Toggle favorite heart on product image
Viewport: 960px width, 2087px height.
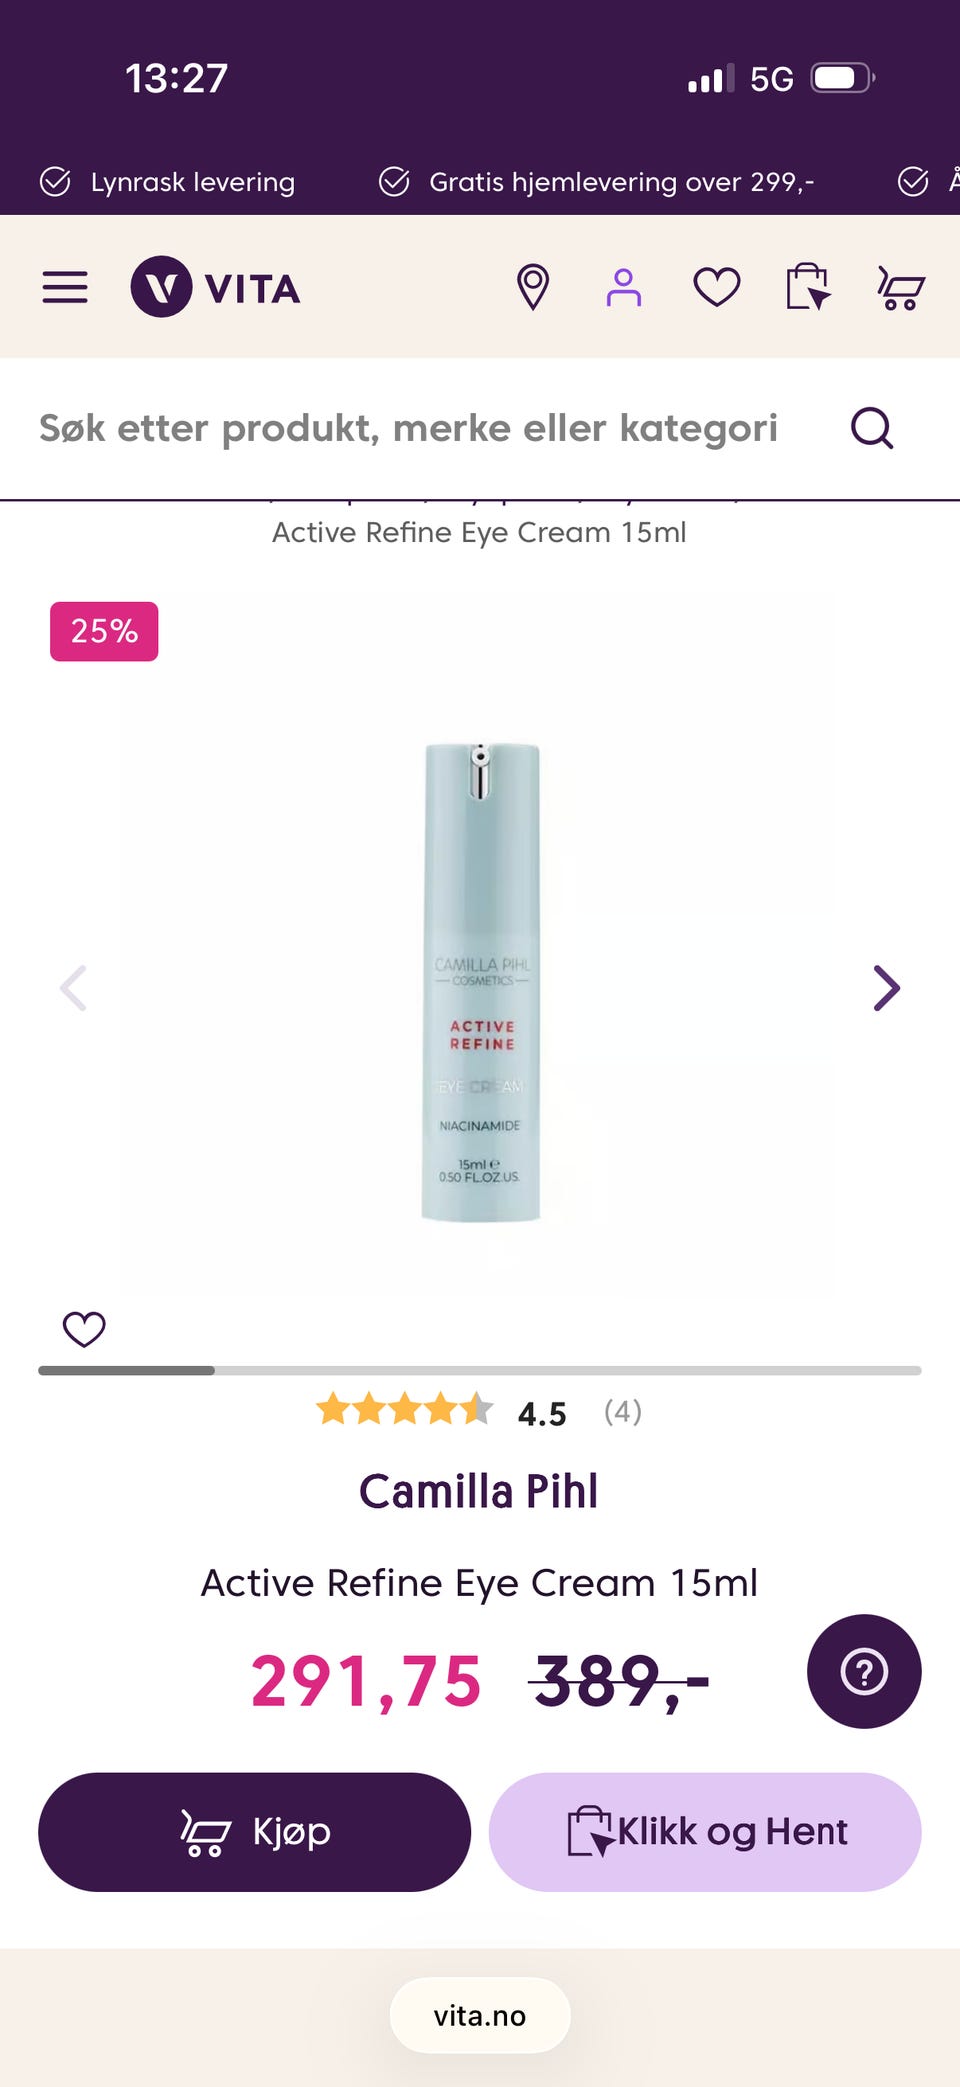(84, 1329)
